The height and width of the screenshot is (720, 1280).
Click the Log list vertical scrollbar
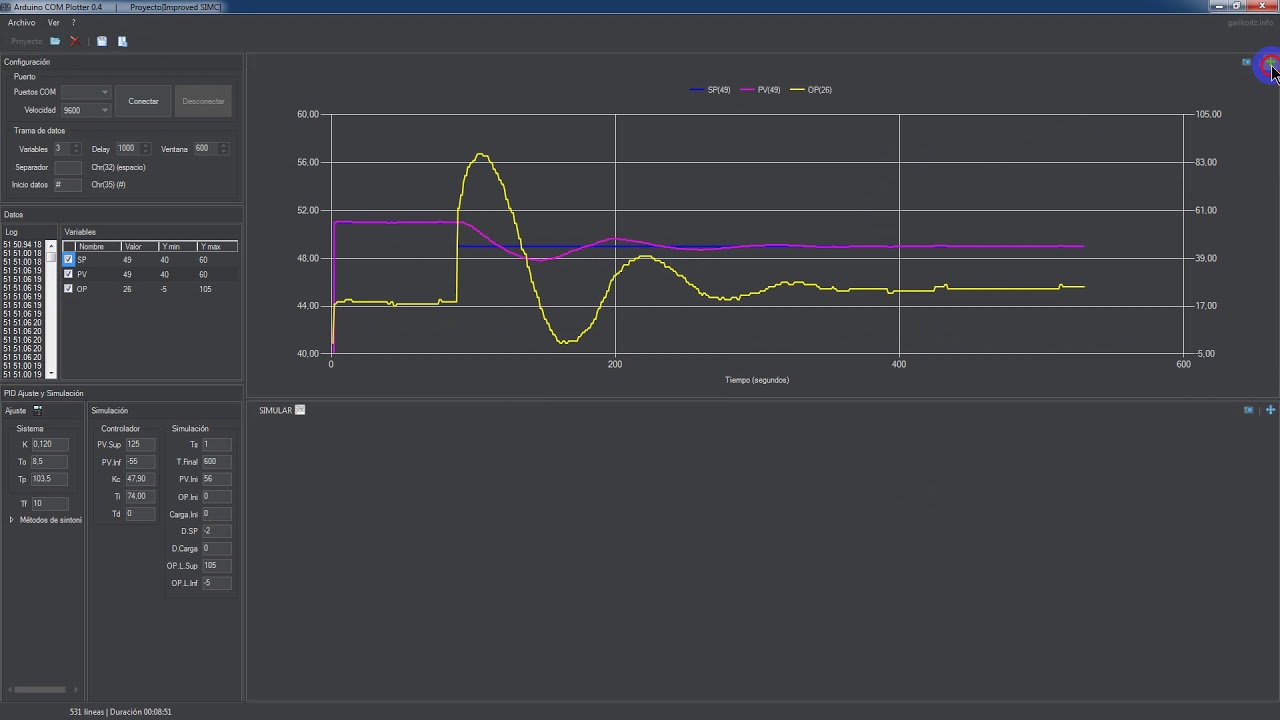pyautogui.click(x=52, y=309)
